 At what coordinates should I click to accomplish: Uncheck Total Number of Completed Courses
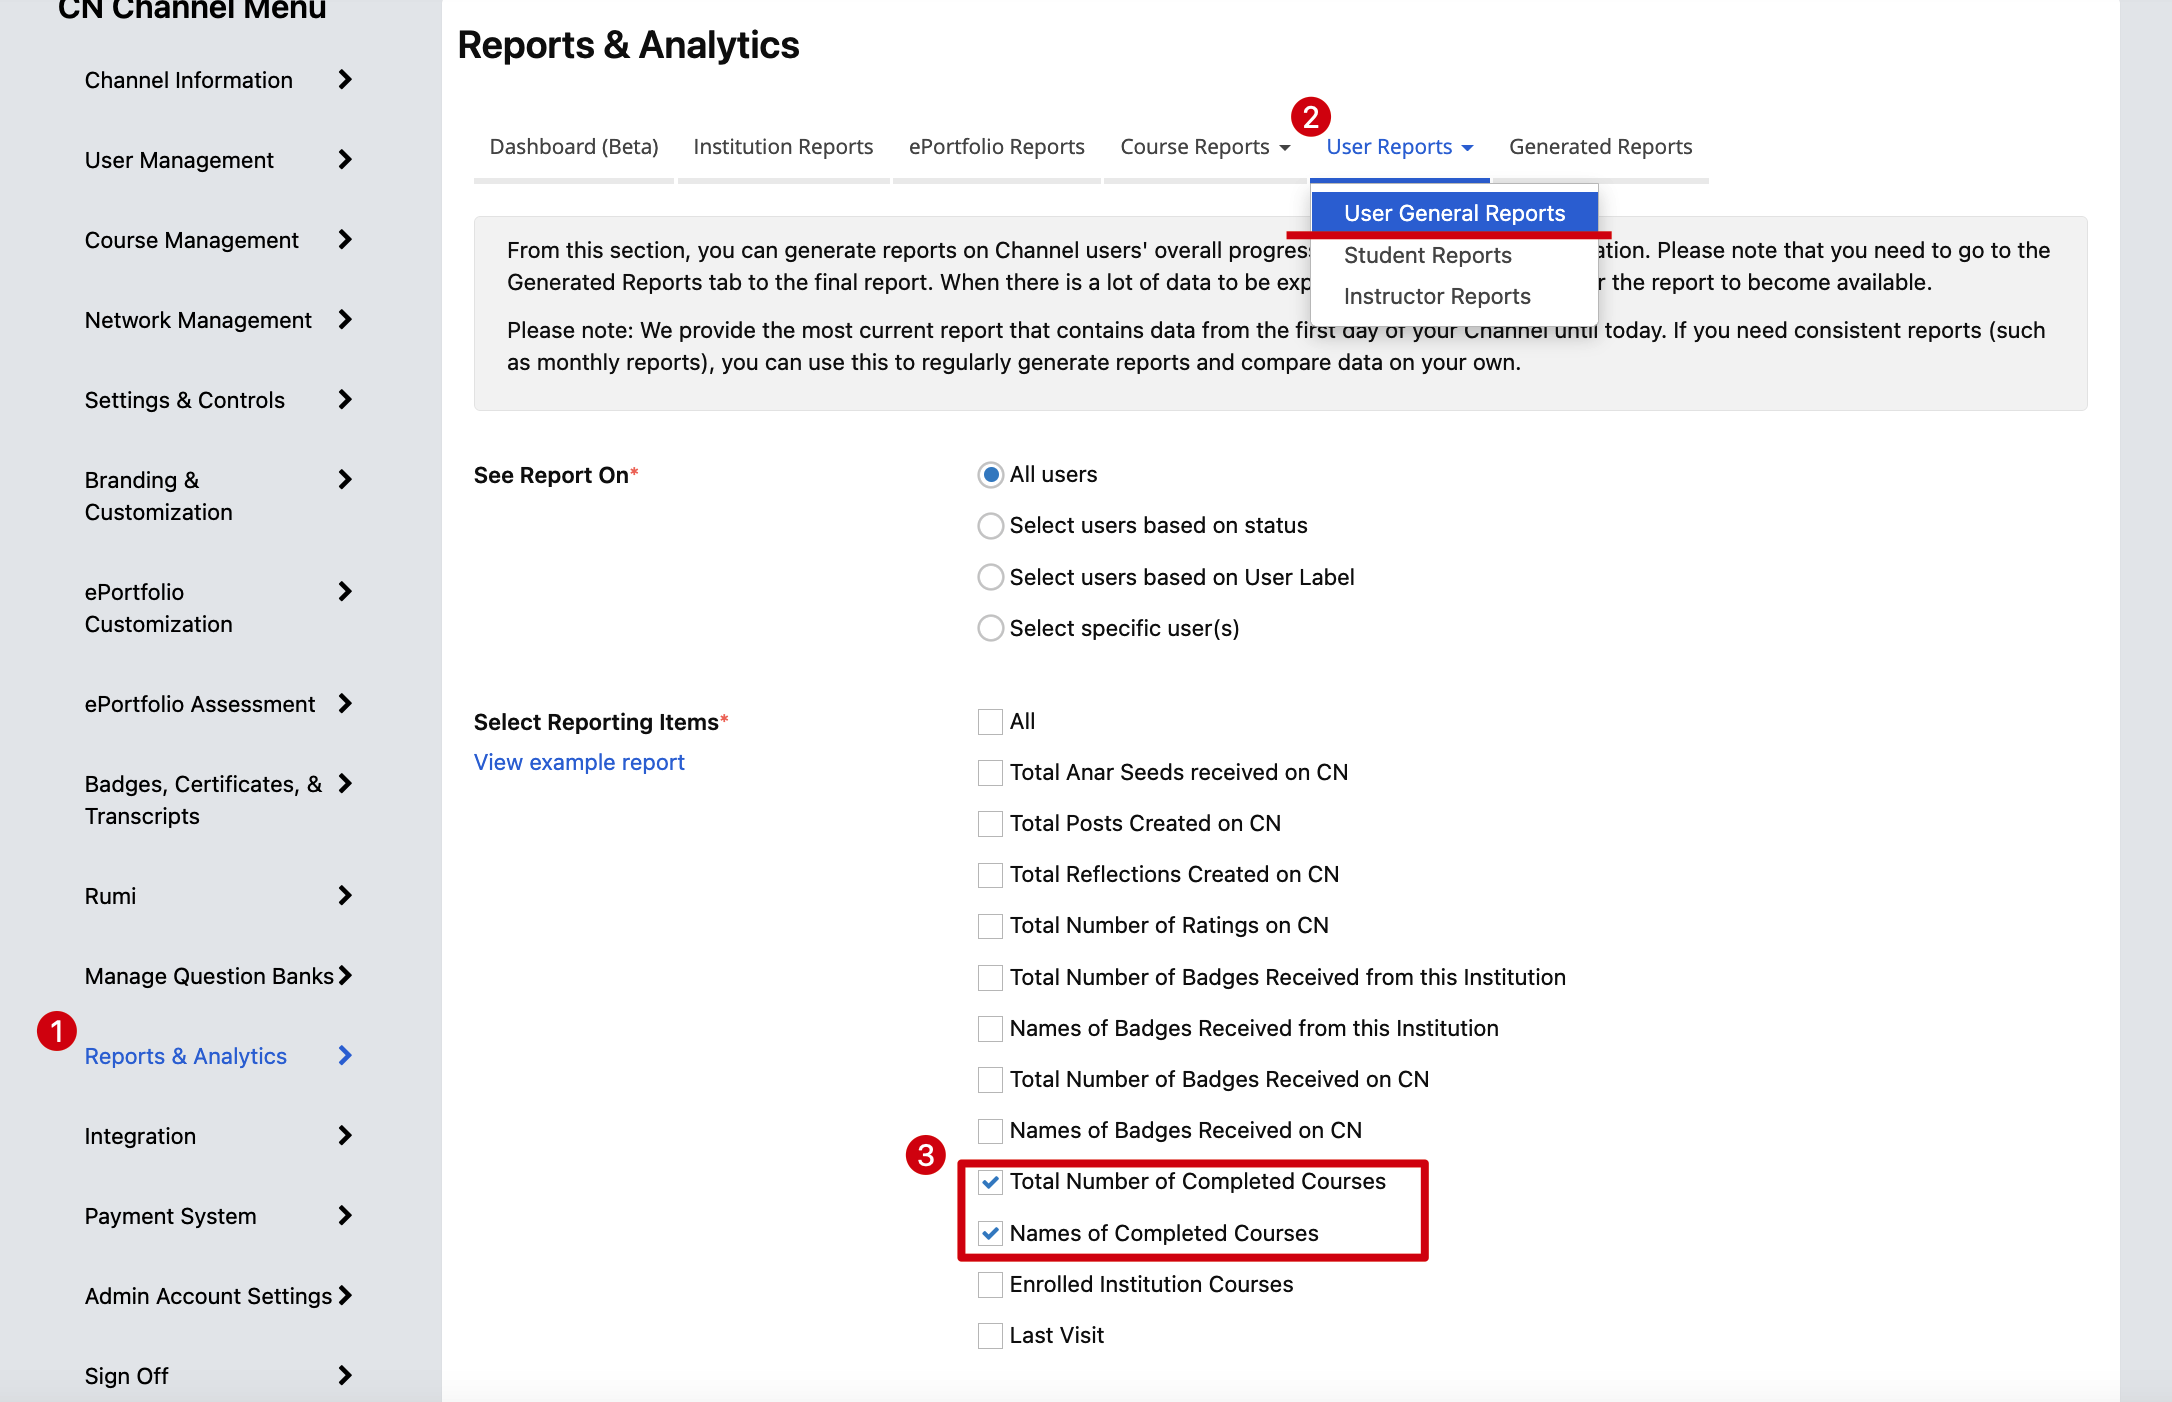tap(990, 1182)
